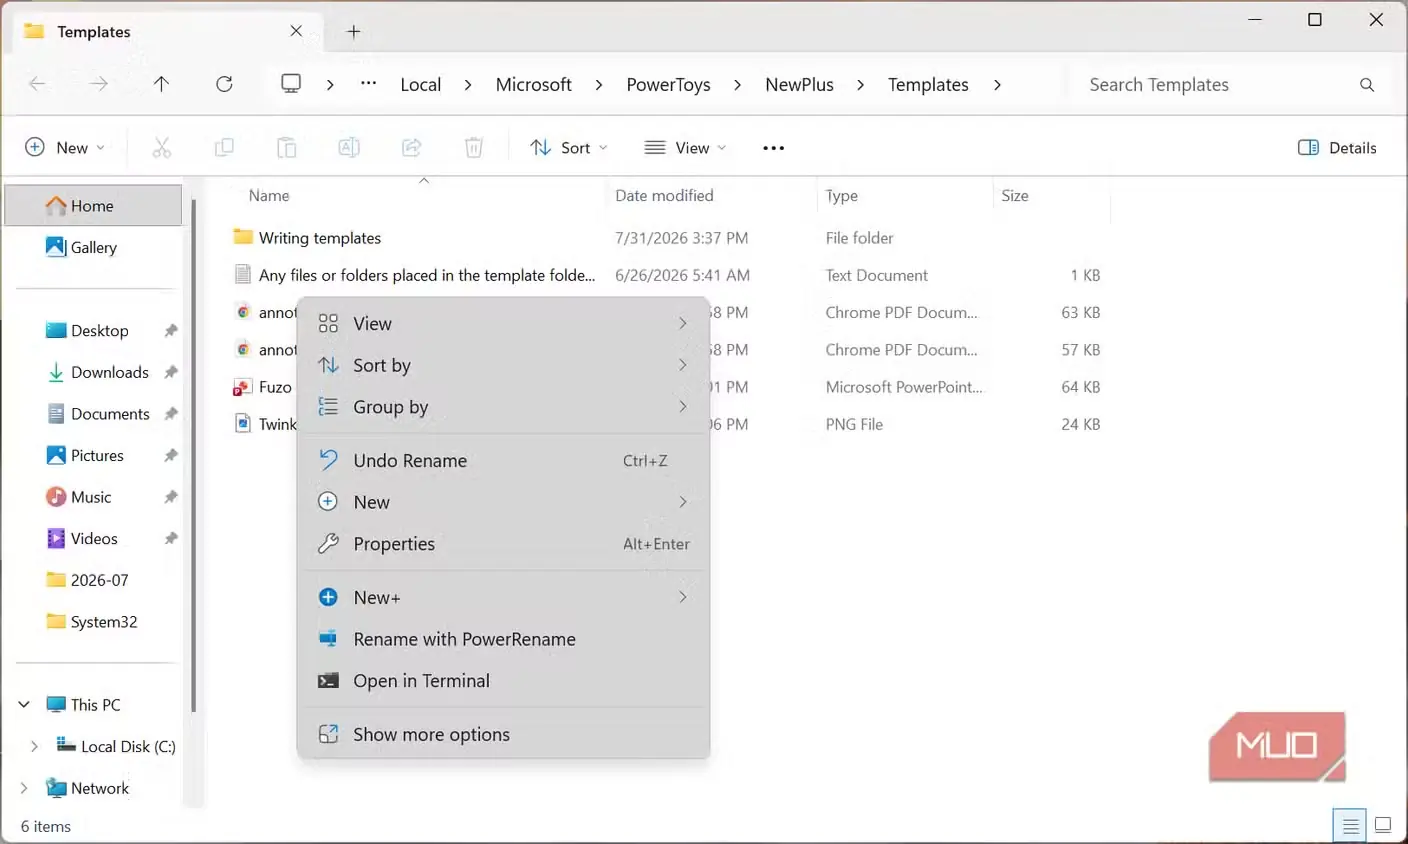1408x844 pixels.
Task: Sort by the Type column header
Action: [x=841, y=196]
